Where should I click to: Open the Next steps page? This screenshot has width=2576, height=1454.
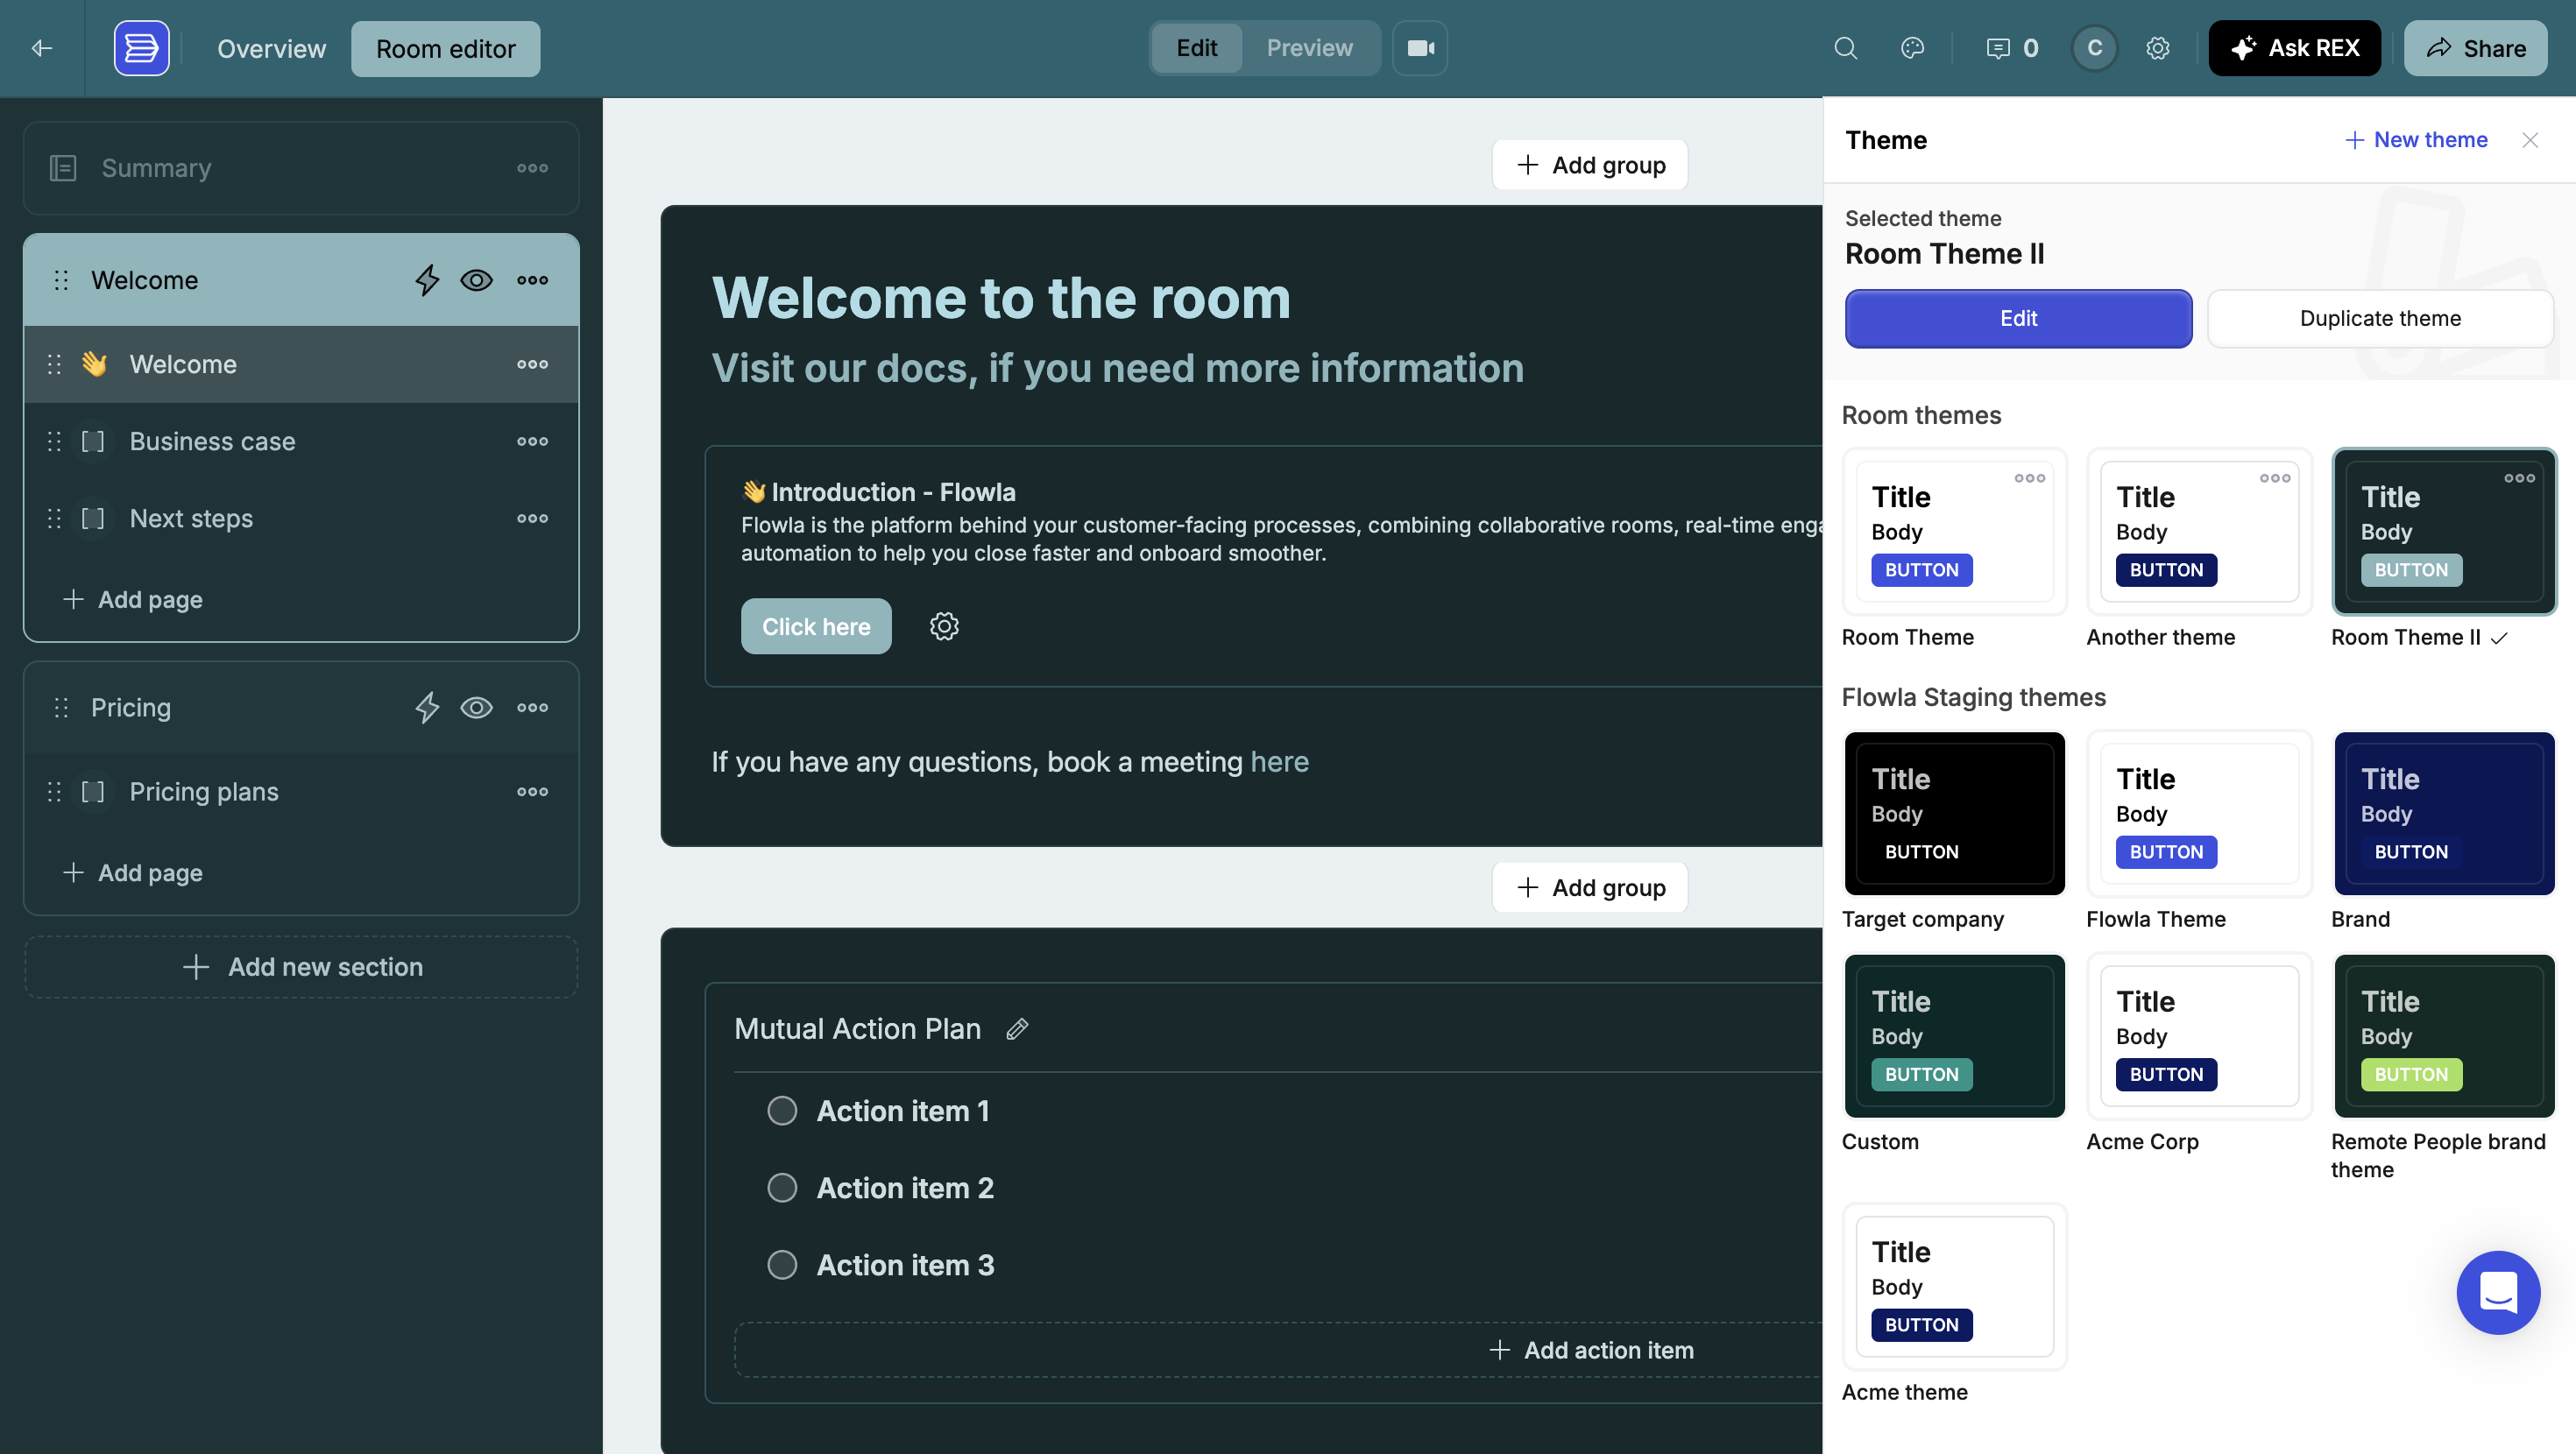(x=301, y=518)
